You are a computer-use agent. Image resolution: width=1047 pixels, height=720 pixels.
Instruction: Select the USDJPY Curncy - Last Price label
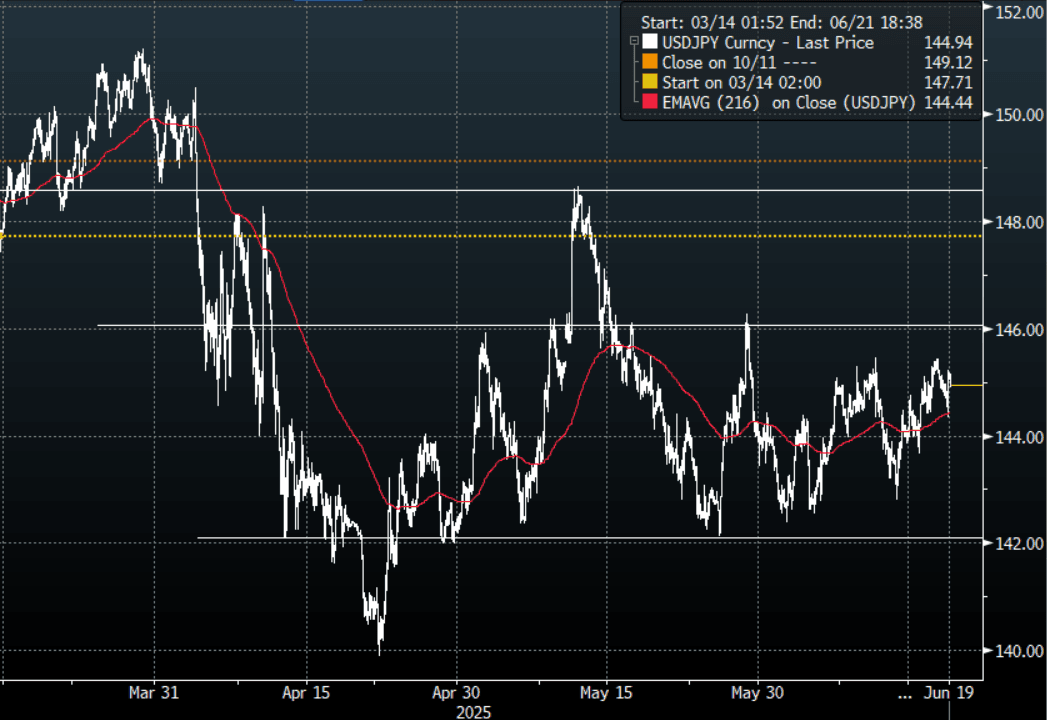point(768,43)
